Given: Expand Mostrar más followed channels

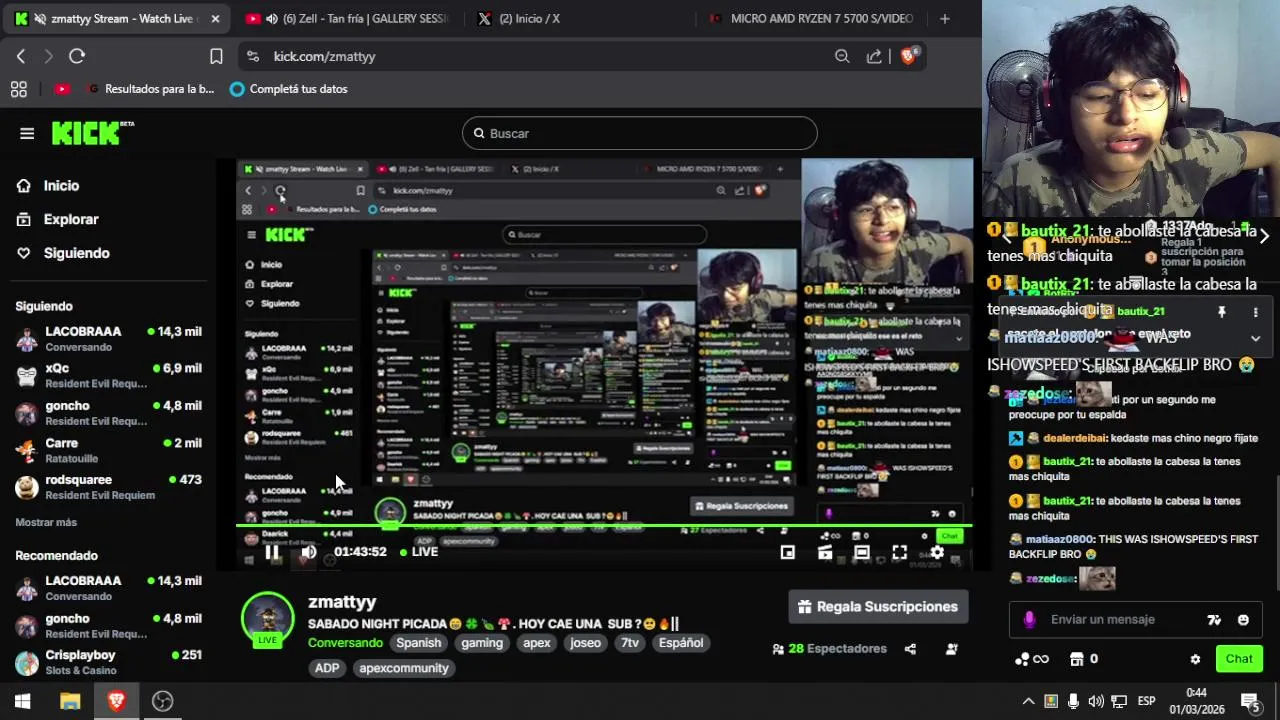Looking at the screenshot, I should pyautogui.click(x=46, y=522).
